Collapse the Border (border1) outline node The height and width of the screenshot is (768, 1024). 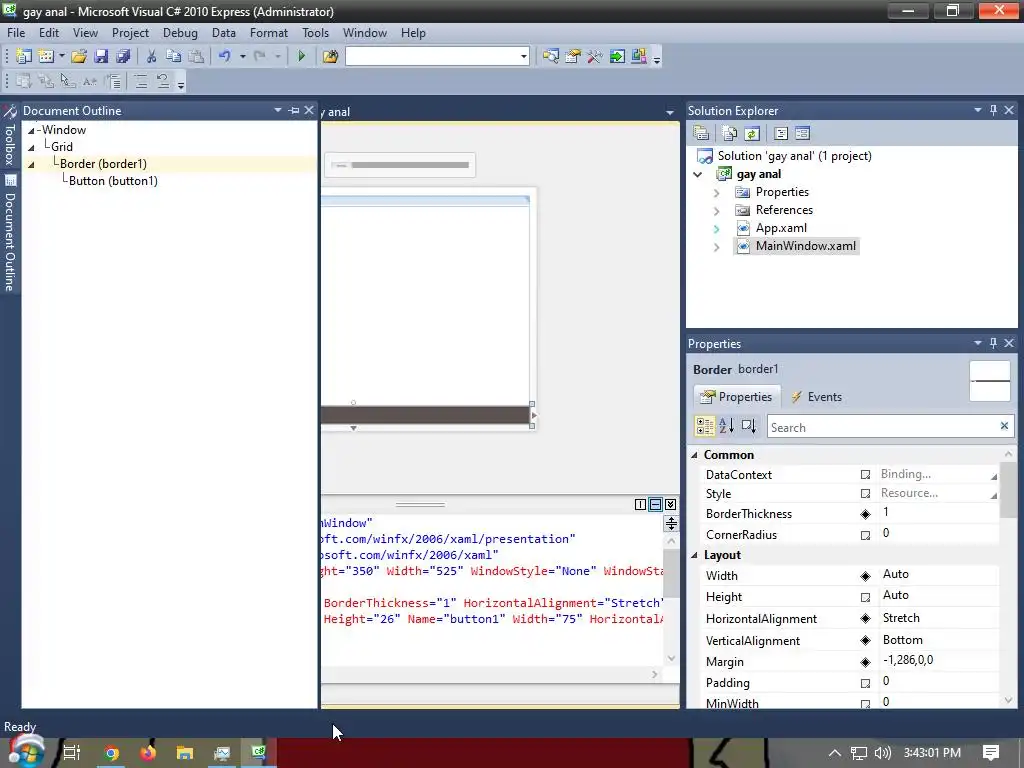[x=31, y=165]
